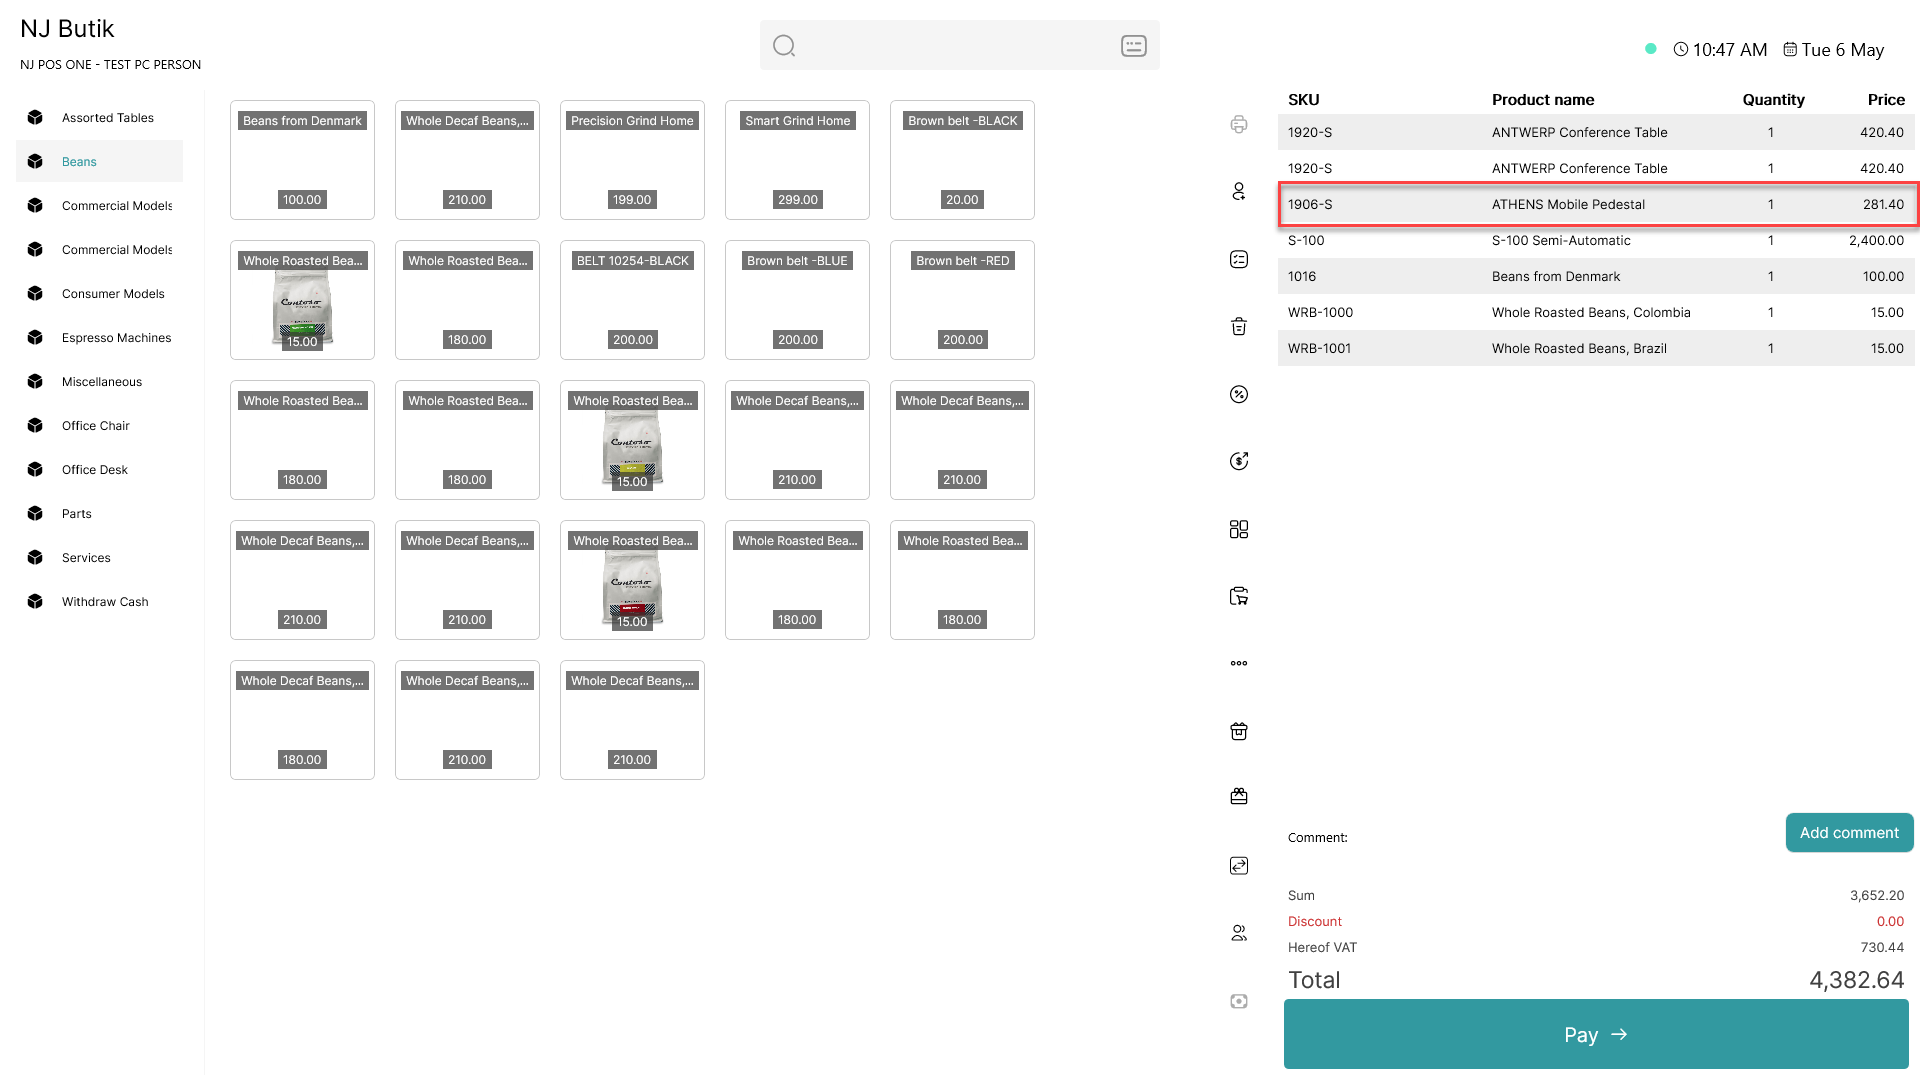Click the Pay button
The height and width of the screenshot is (1080, 1920).
pos(1596,1034)
